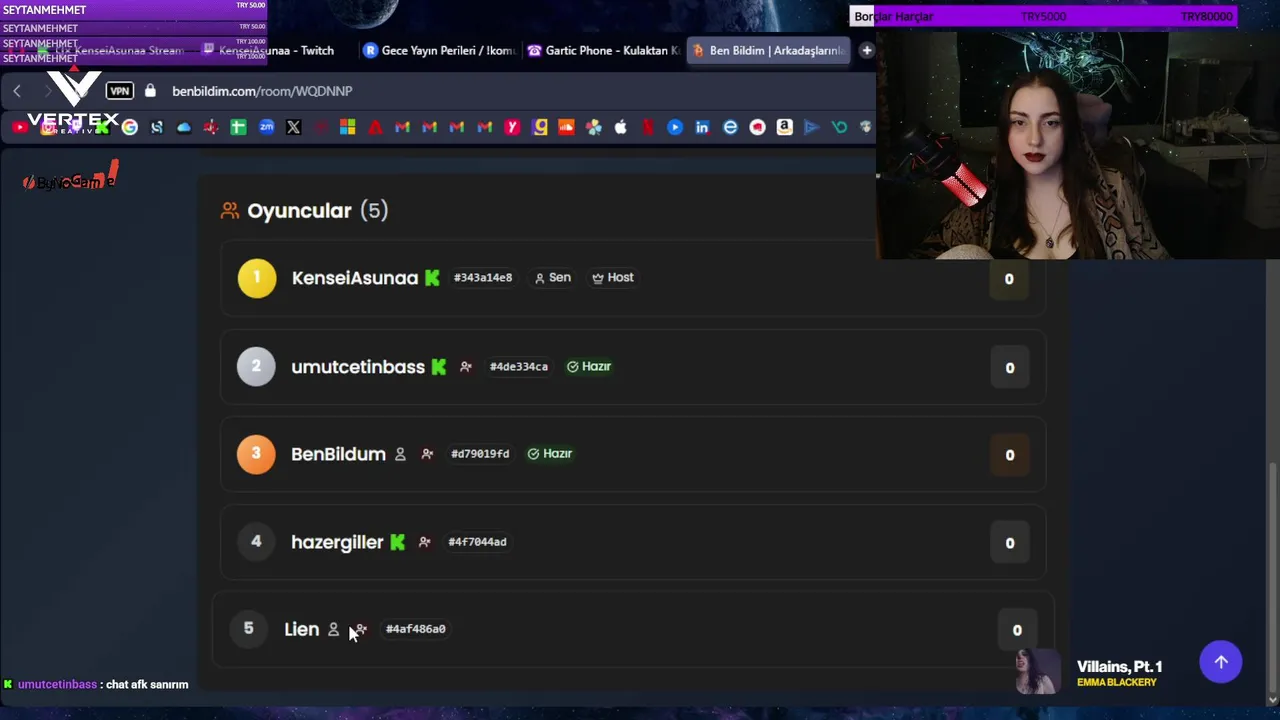Click the orange rank 3 circle
This screenshot has height=720, width=1280.
point(256,454)
